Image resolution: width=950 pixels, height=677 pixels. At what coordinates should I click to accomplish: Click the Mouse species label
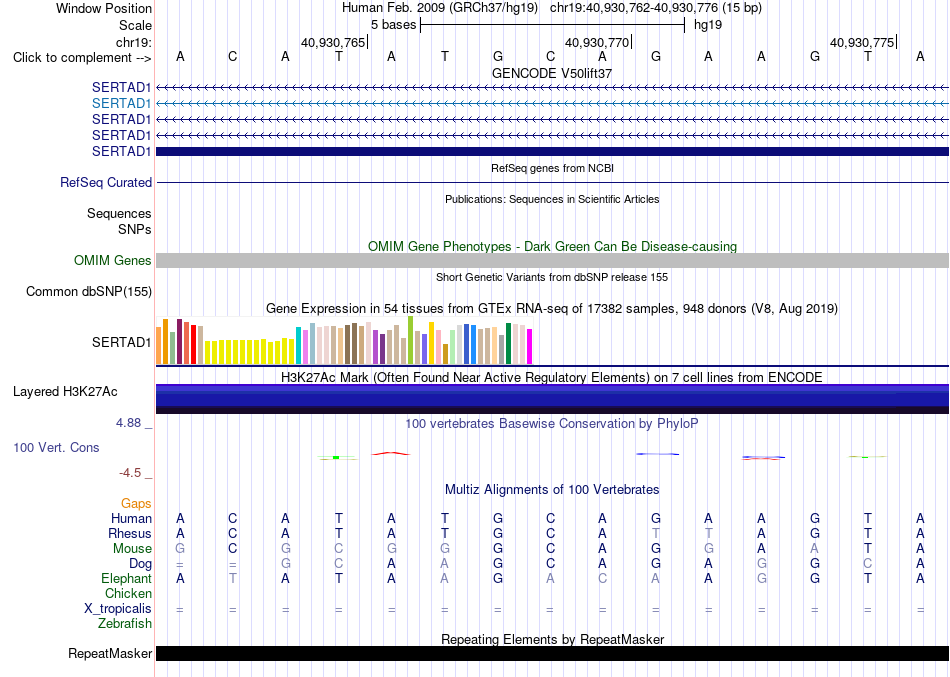coord(132,549)
